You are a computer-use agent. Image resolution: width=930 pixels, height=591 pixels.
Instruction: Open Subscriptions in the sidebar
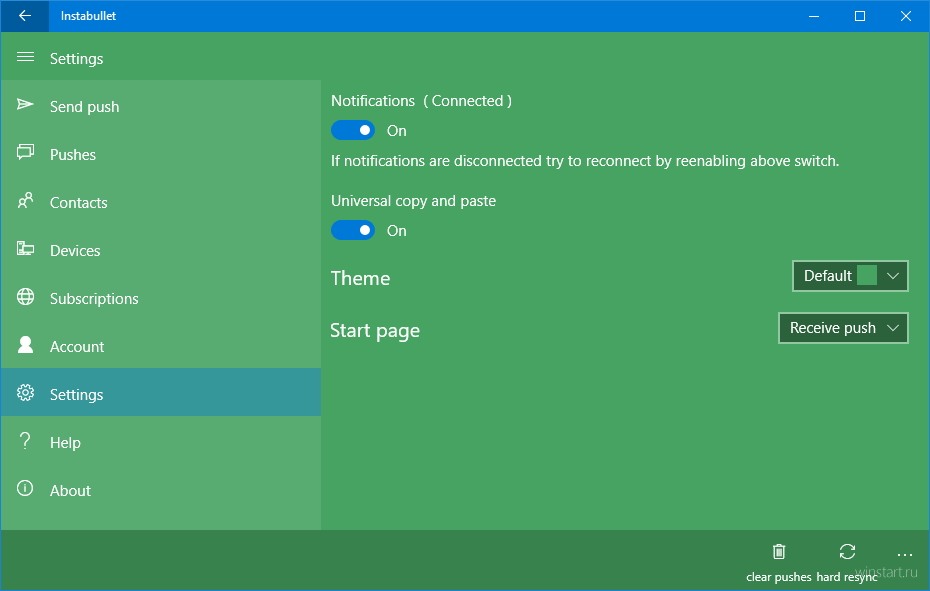click(161, 298)
